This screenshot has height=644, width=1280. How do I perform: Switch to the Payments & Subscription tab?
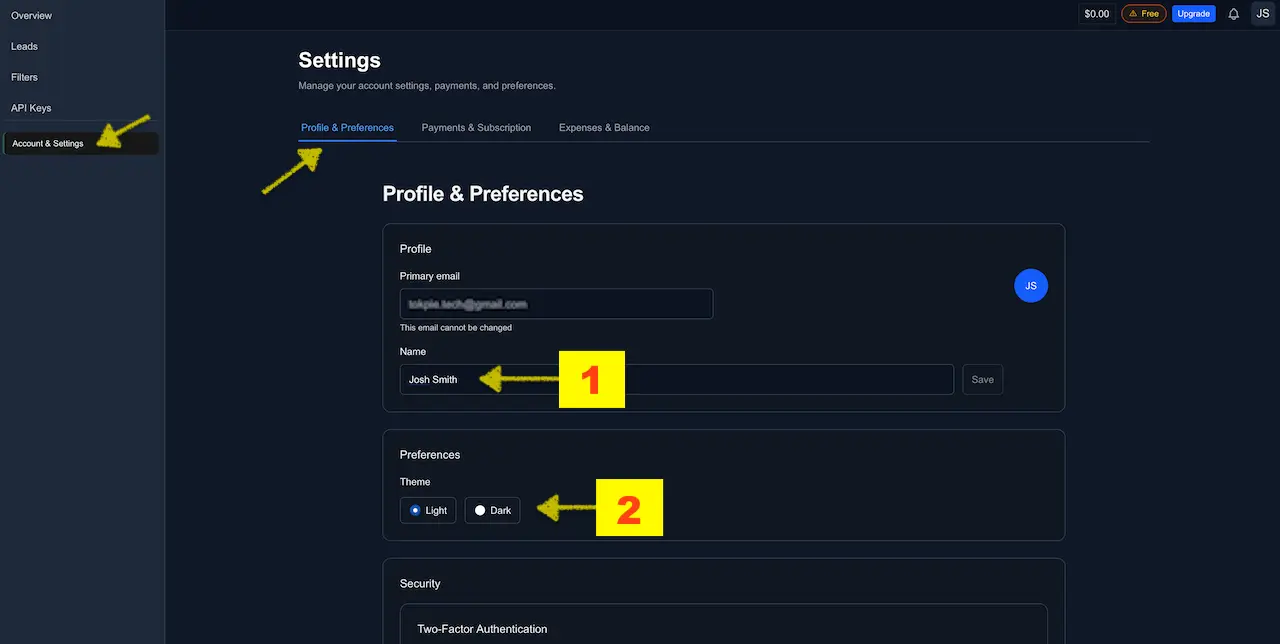point(476,127)
